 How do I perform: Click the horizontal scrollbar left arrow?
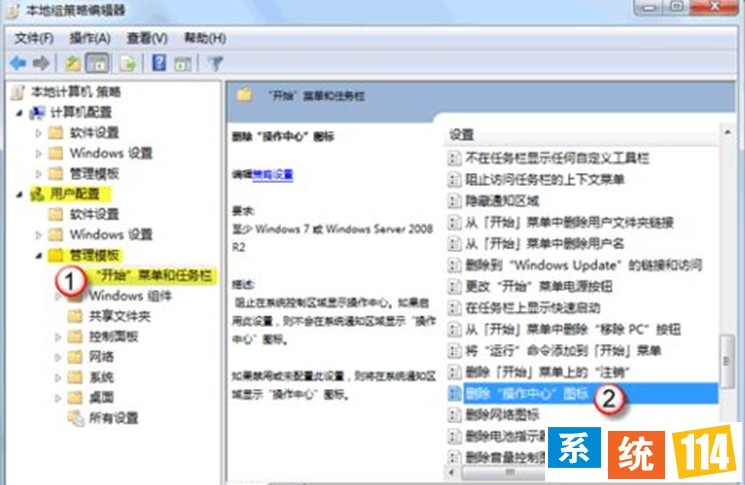[x=452, y=472]
